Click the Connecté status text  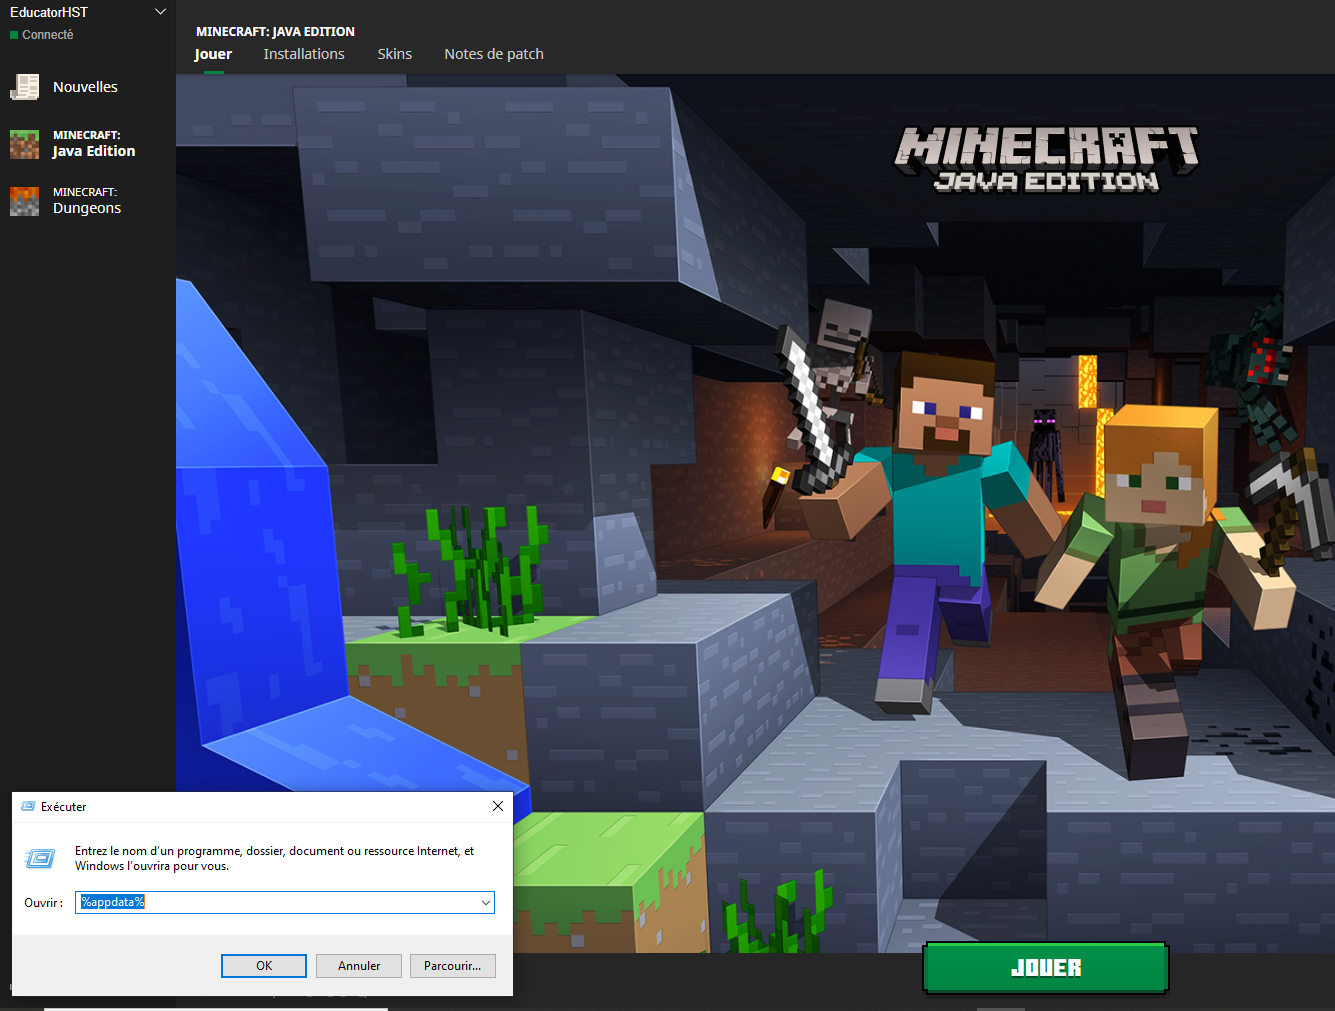click(47, 35)
